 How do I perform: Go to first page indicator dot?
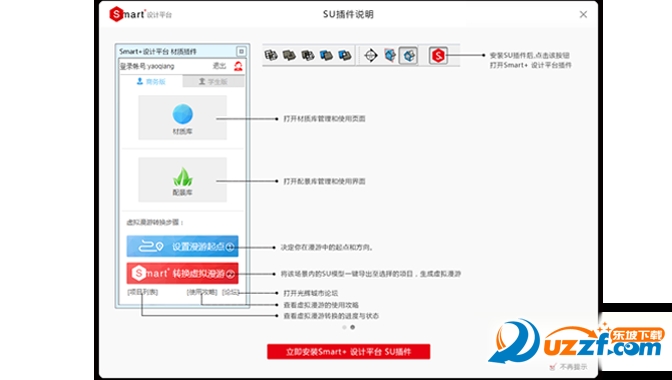click(x=344, y=327)
